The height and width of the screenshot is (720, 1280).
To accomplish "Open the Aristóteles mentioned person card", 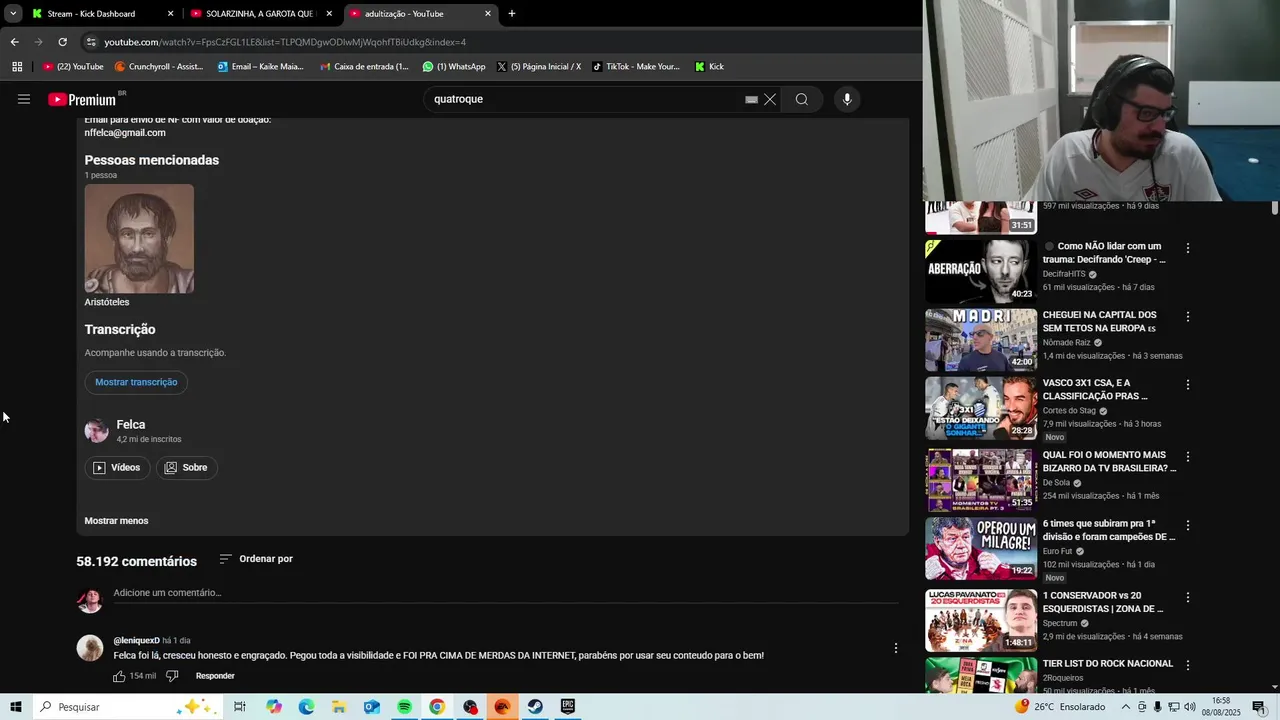I will tap(139, 246).
